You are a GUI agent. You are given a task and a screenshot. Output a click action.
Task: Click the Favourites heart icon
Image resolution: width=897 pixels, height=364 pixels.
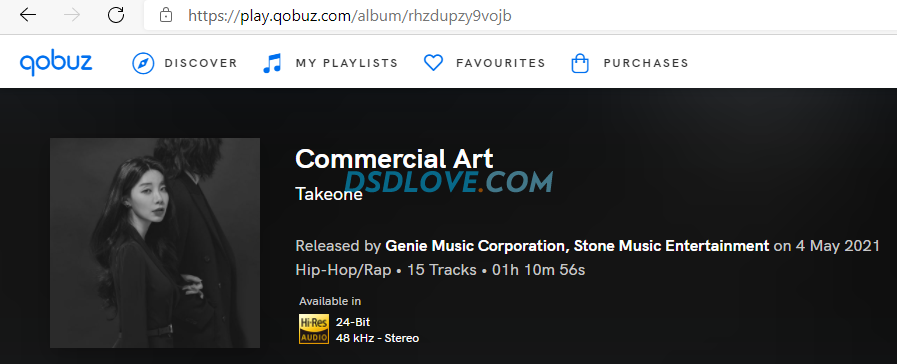[x=434, y=63]
